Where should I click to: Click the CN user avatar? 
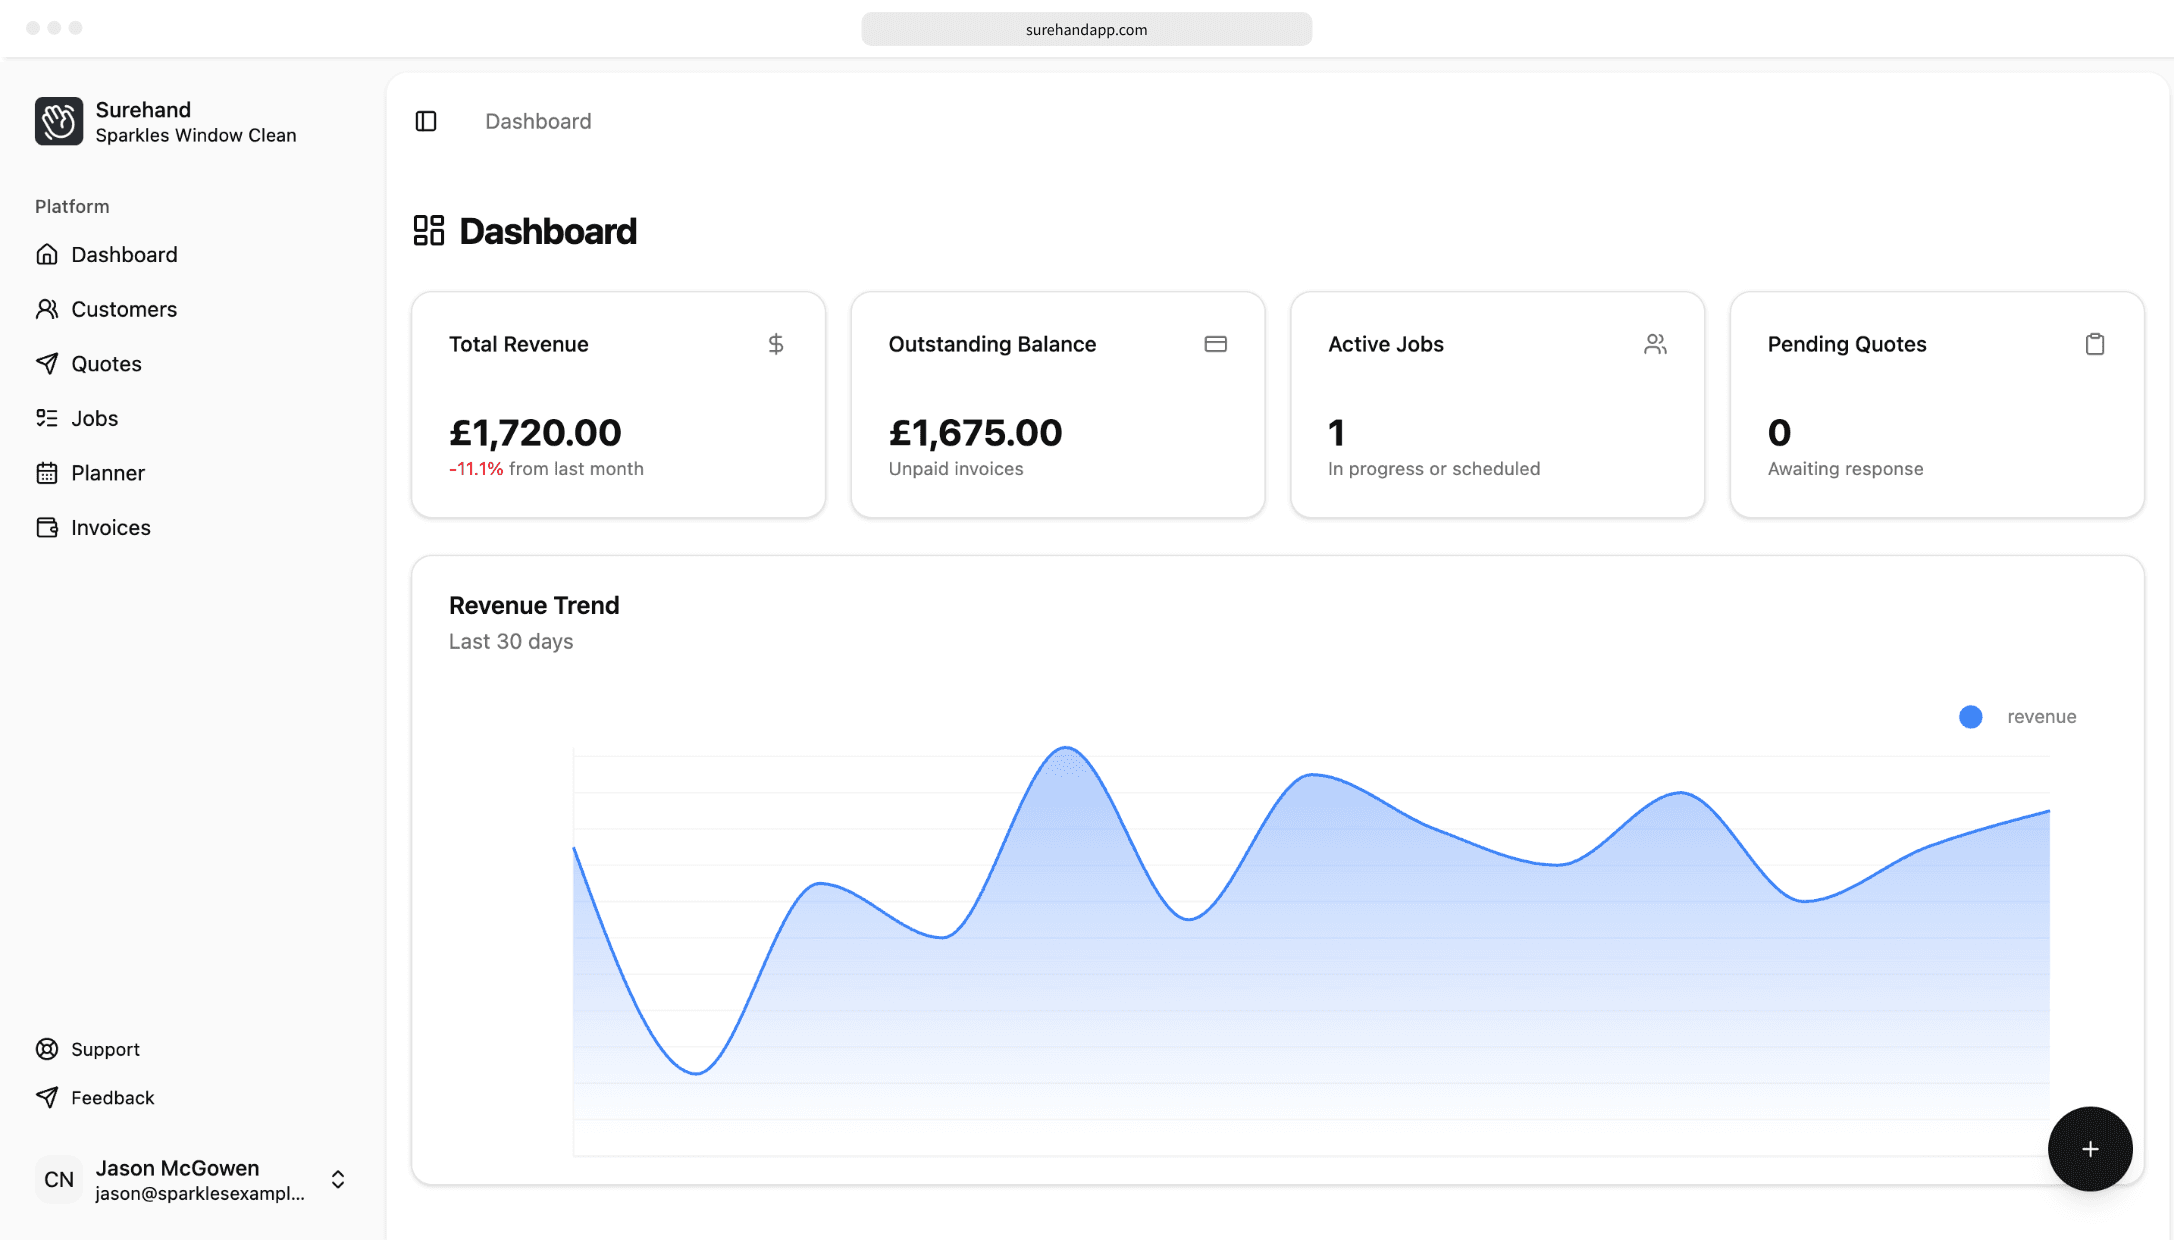click(x=59, y=1180)
